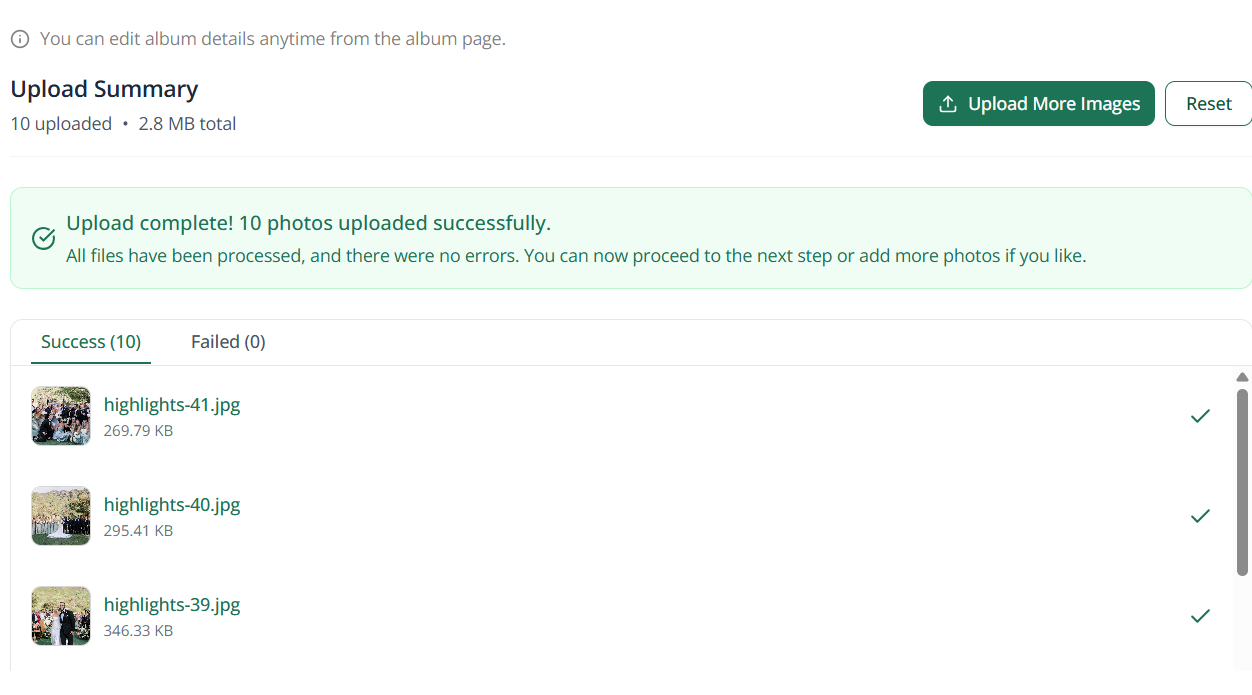
Task: Switch to the Failed (0) tab
Action: [228, 342]
